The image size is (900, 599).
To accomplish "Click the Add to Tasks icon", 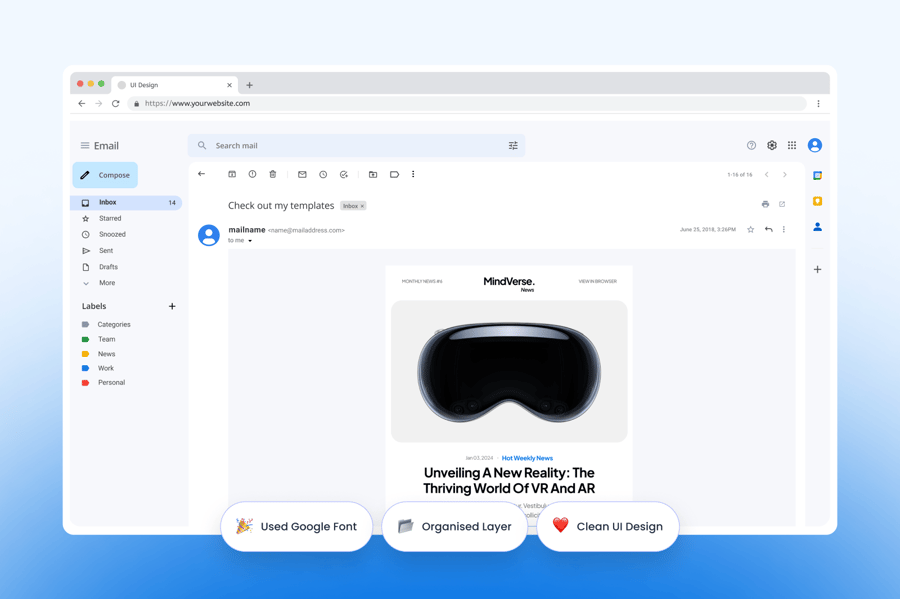I will click(344, 175).
